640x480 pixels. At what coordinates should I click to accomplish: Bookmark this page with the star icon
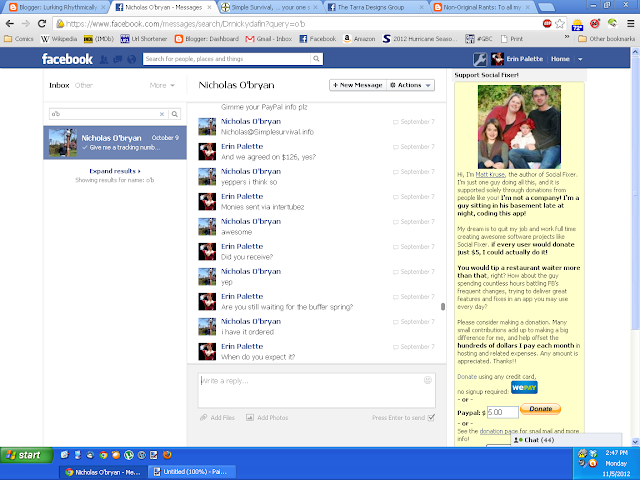[560, 24]
